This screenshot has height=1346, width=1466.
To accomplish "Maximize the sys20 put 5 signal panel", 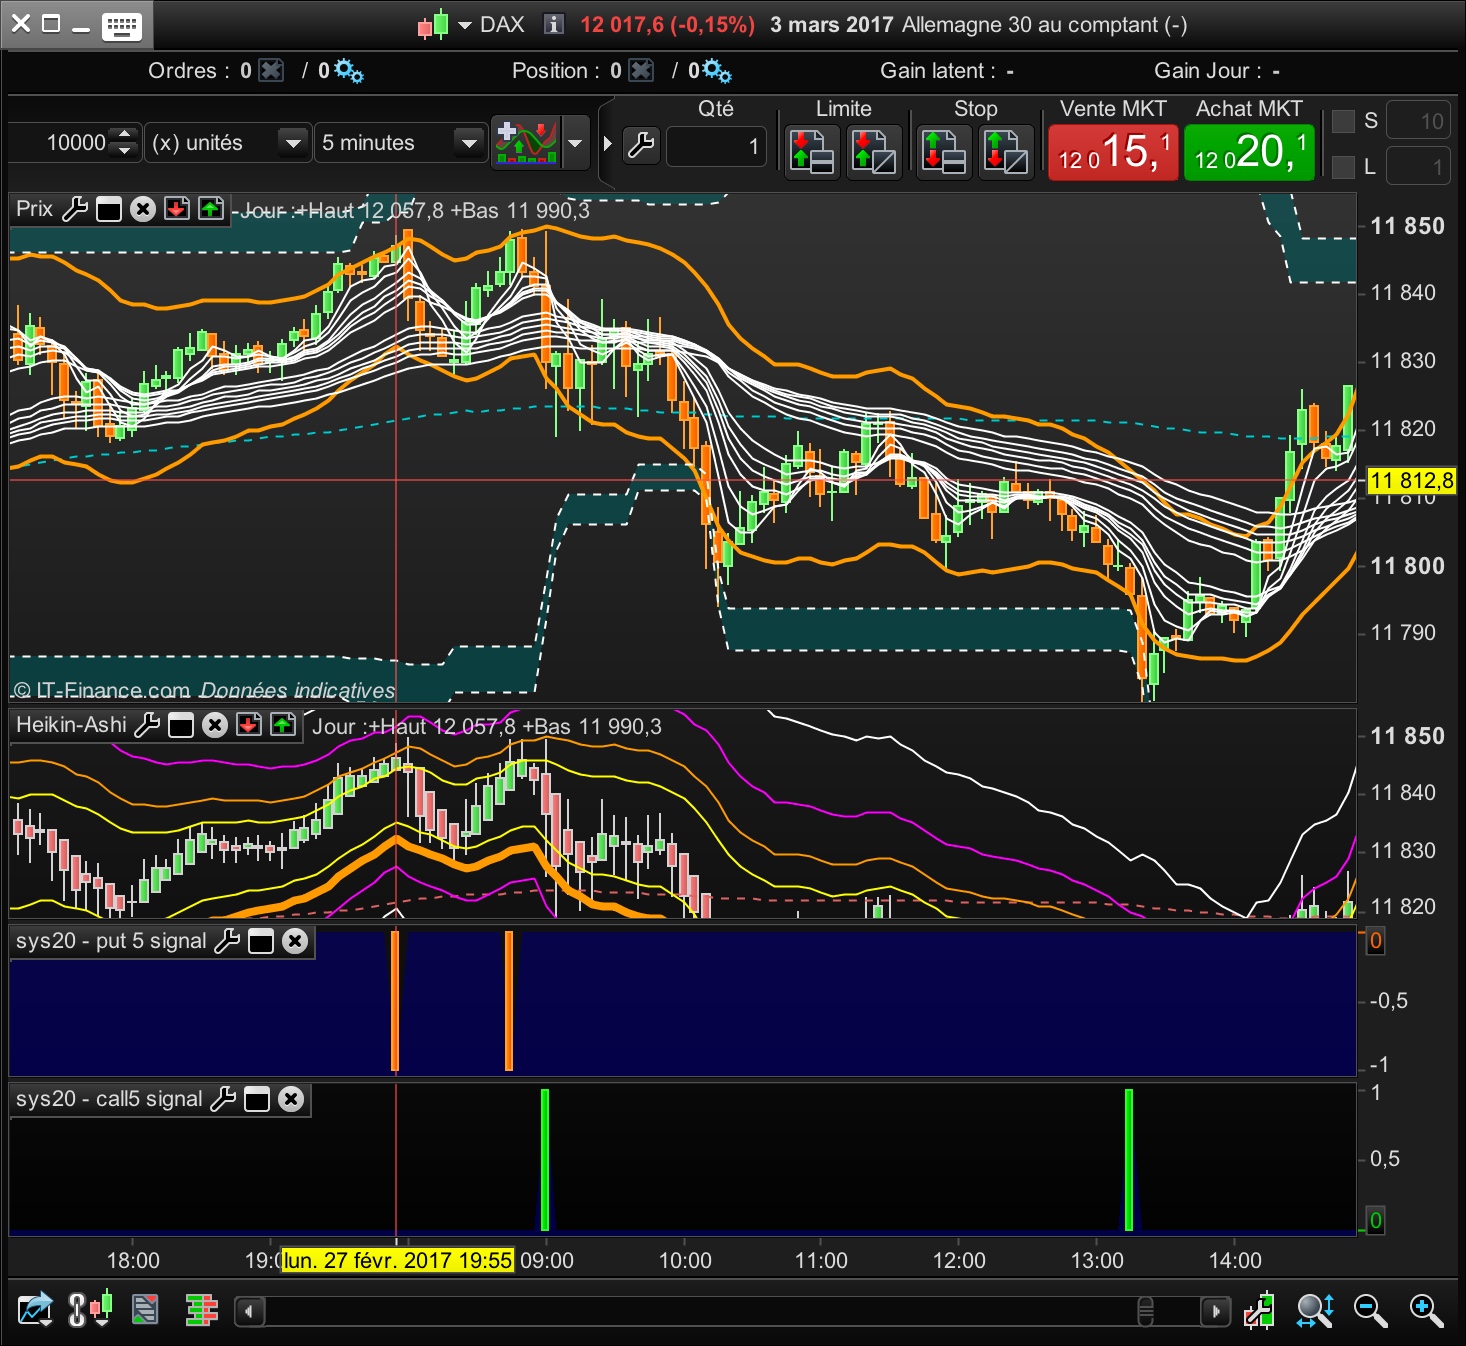I will pos(261,941).
